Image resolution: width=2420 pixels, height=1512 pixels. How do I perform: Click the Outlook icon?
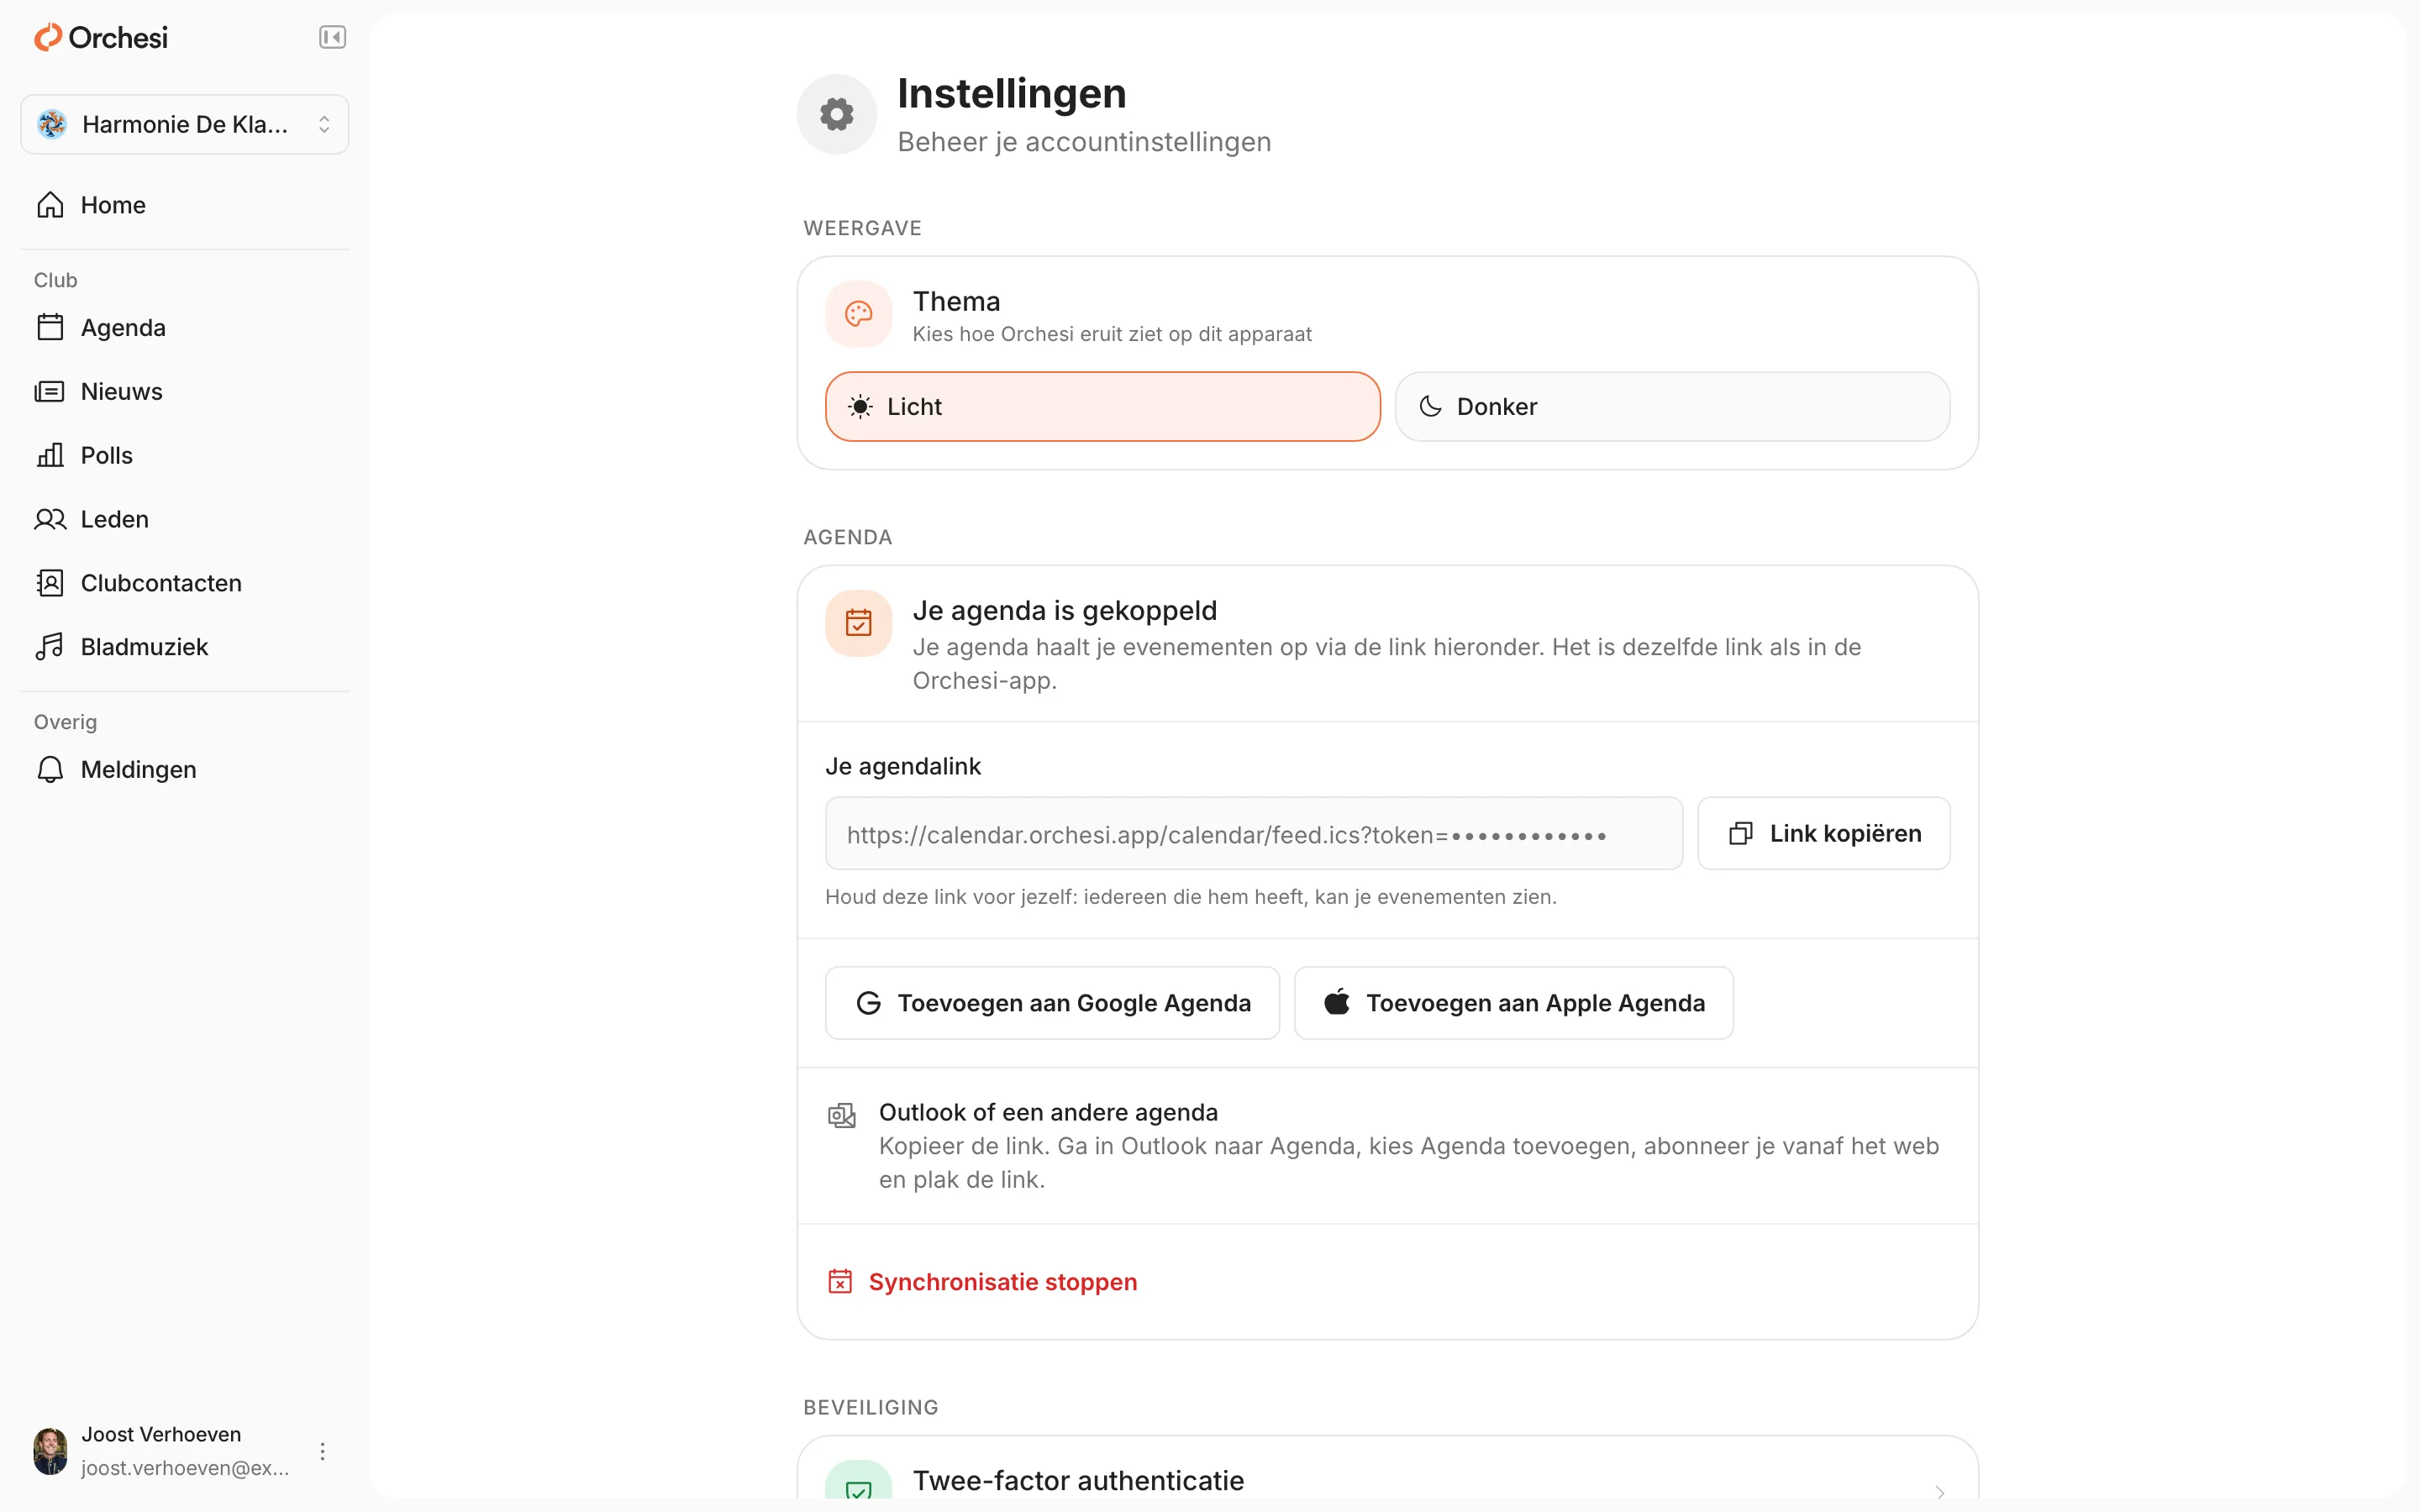pyautogui.click(x=842, y=1116)
